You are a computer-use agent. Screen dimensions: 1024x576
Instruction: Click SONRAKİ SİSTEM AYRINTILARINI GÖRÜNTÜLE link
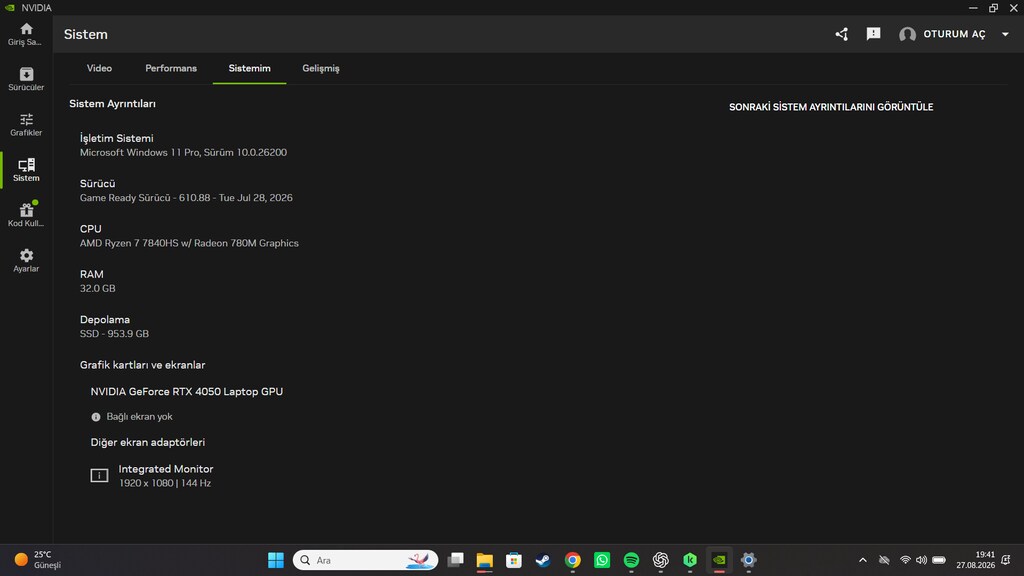pyautogui.click(x=831, y=106)
